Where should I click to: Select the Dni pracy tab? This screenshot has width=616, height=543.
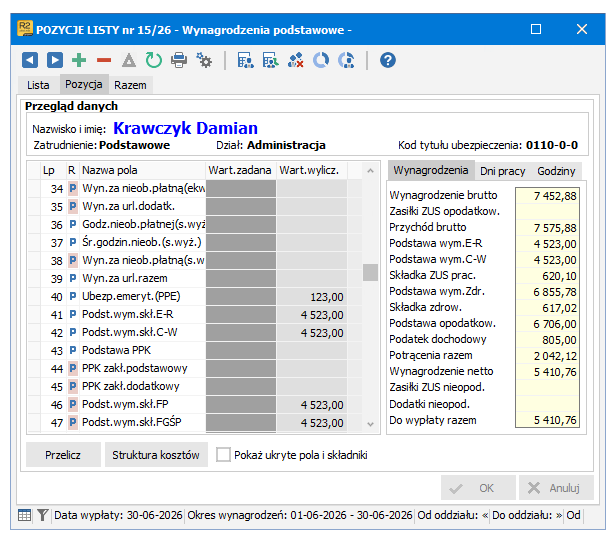click(x=502, y=171)
